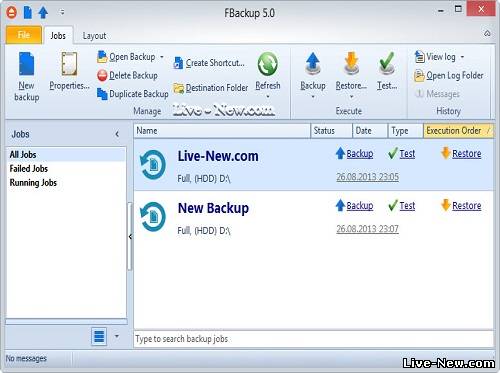The image size is (500, 373).
Task: Click the No messages status bar text
Action: 26,359
